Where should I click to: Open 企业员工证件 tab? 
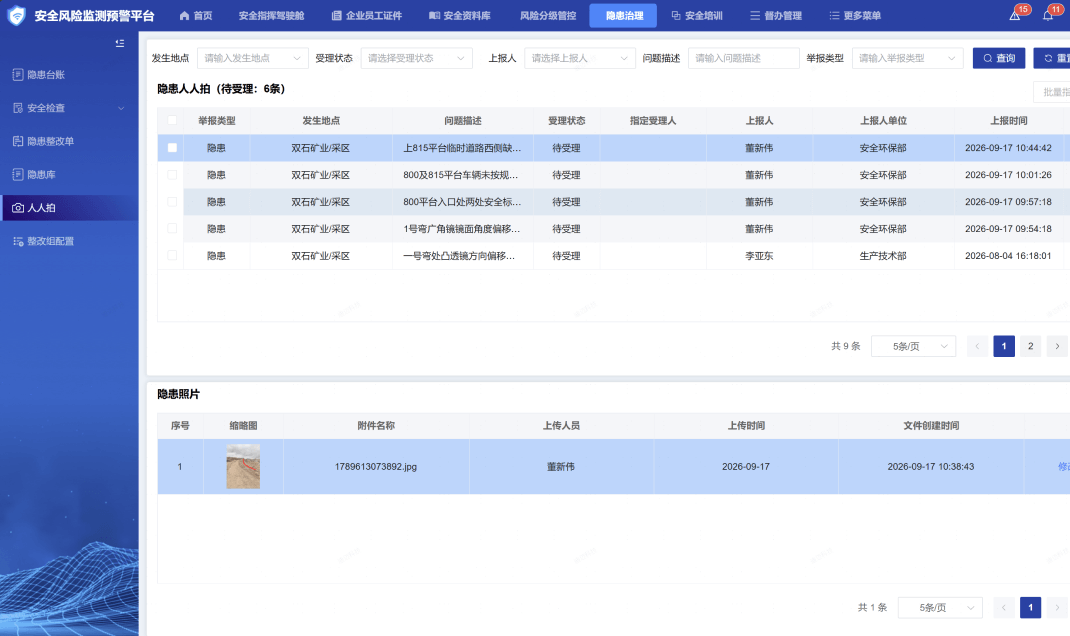point(366,15)
